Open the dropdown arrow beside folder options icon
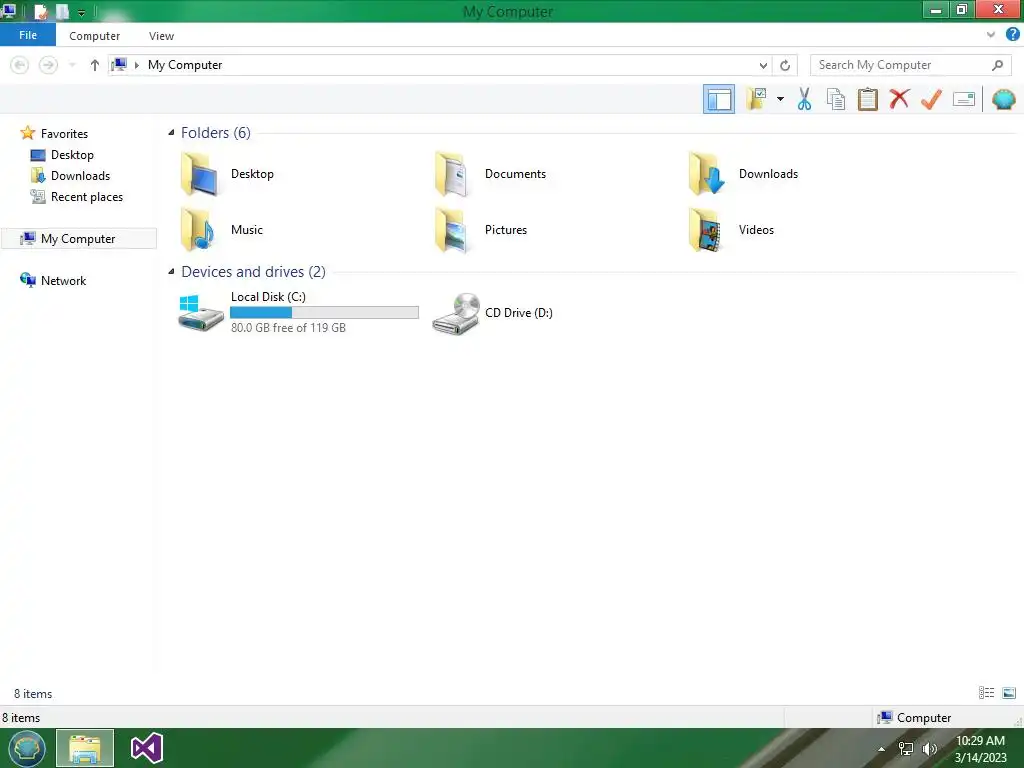Screen dimensions: 1024x768 tap(780, 99)
